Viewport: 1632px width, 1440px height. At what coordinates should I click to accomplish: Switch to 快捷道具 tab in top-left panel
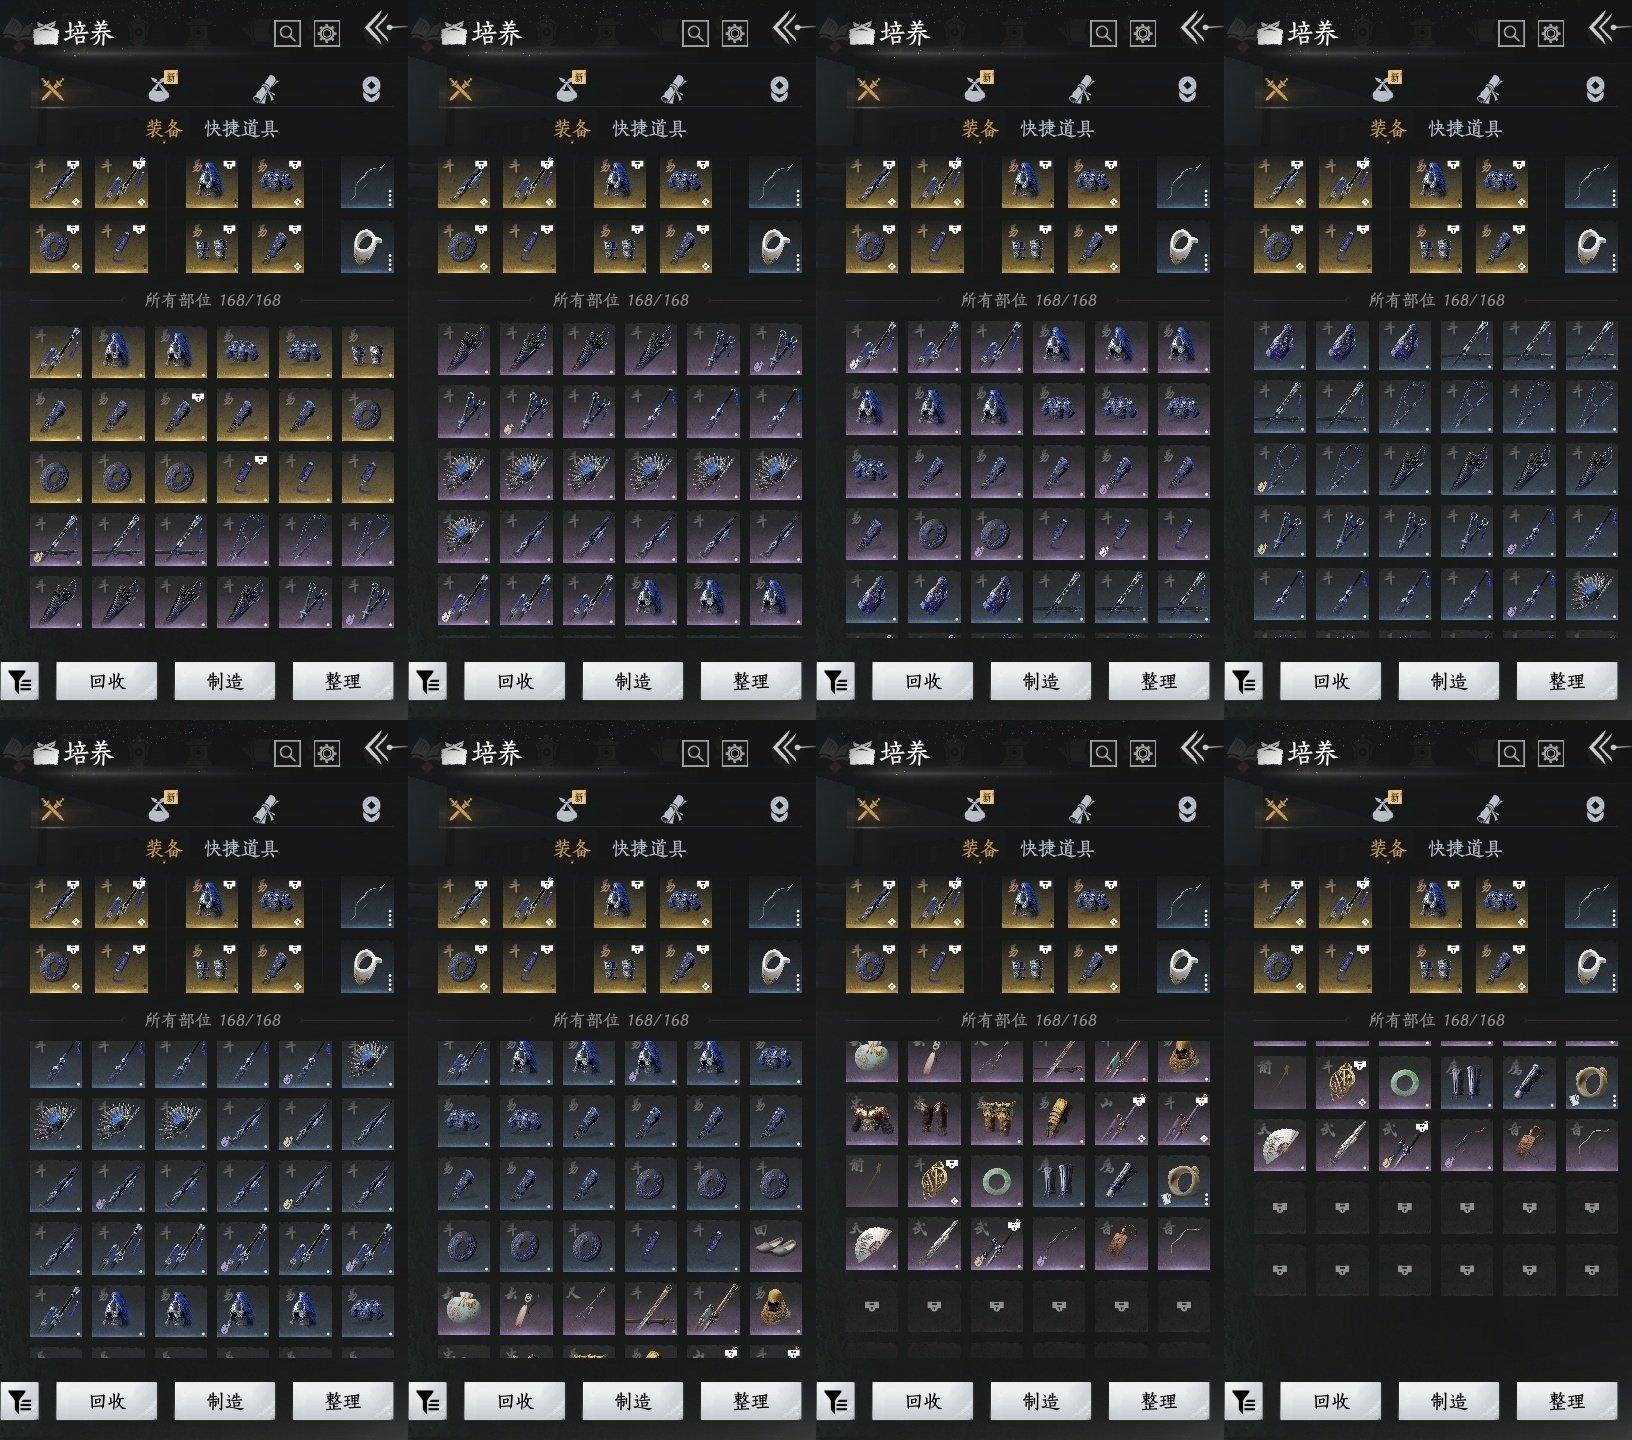tap(241, 129)
